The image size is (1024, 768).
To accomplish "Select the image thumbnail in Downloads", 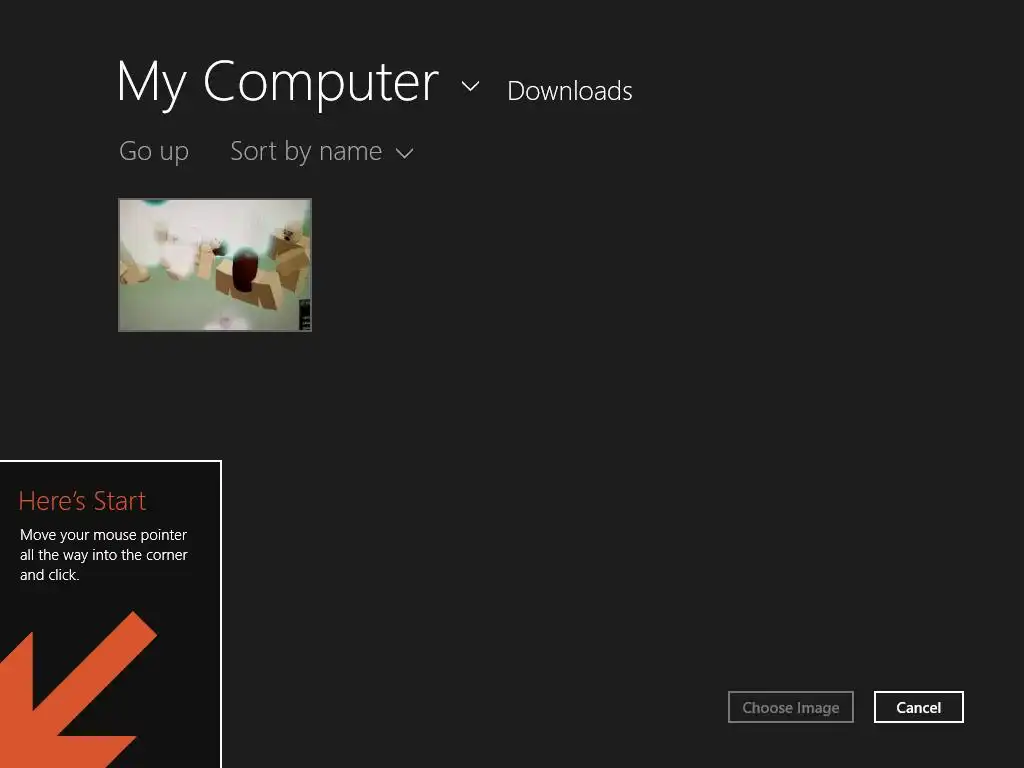I will pyautogui.click(x=215, y=265).
